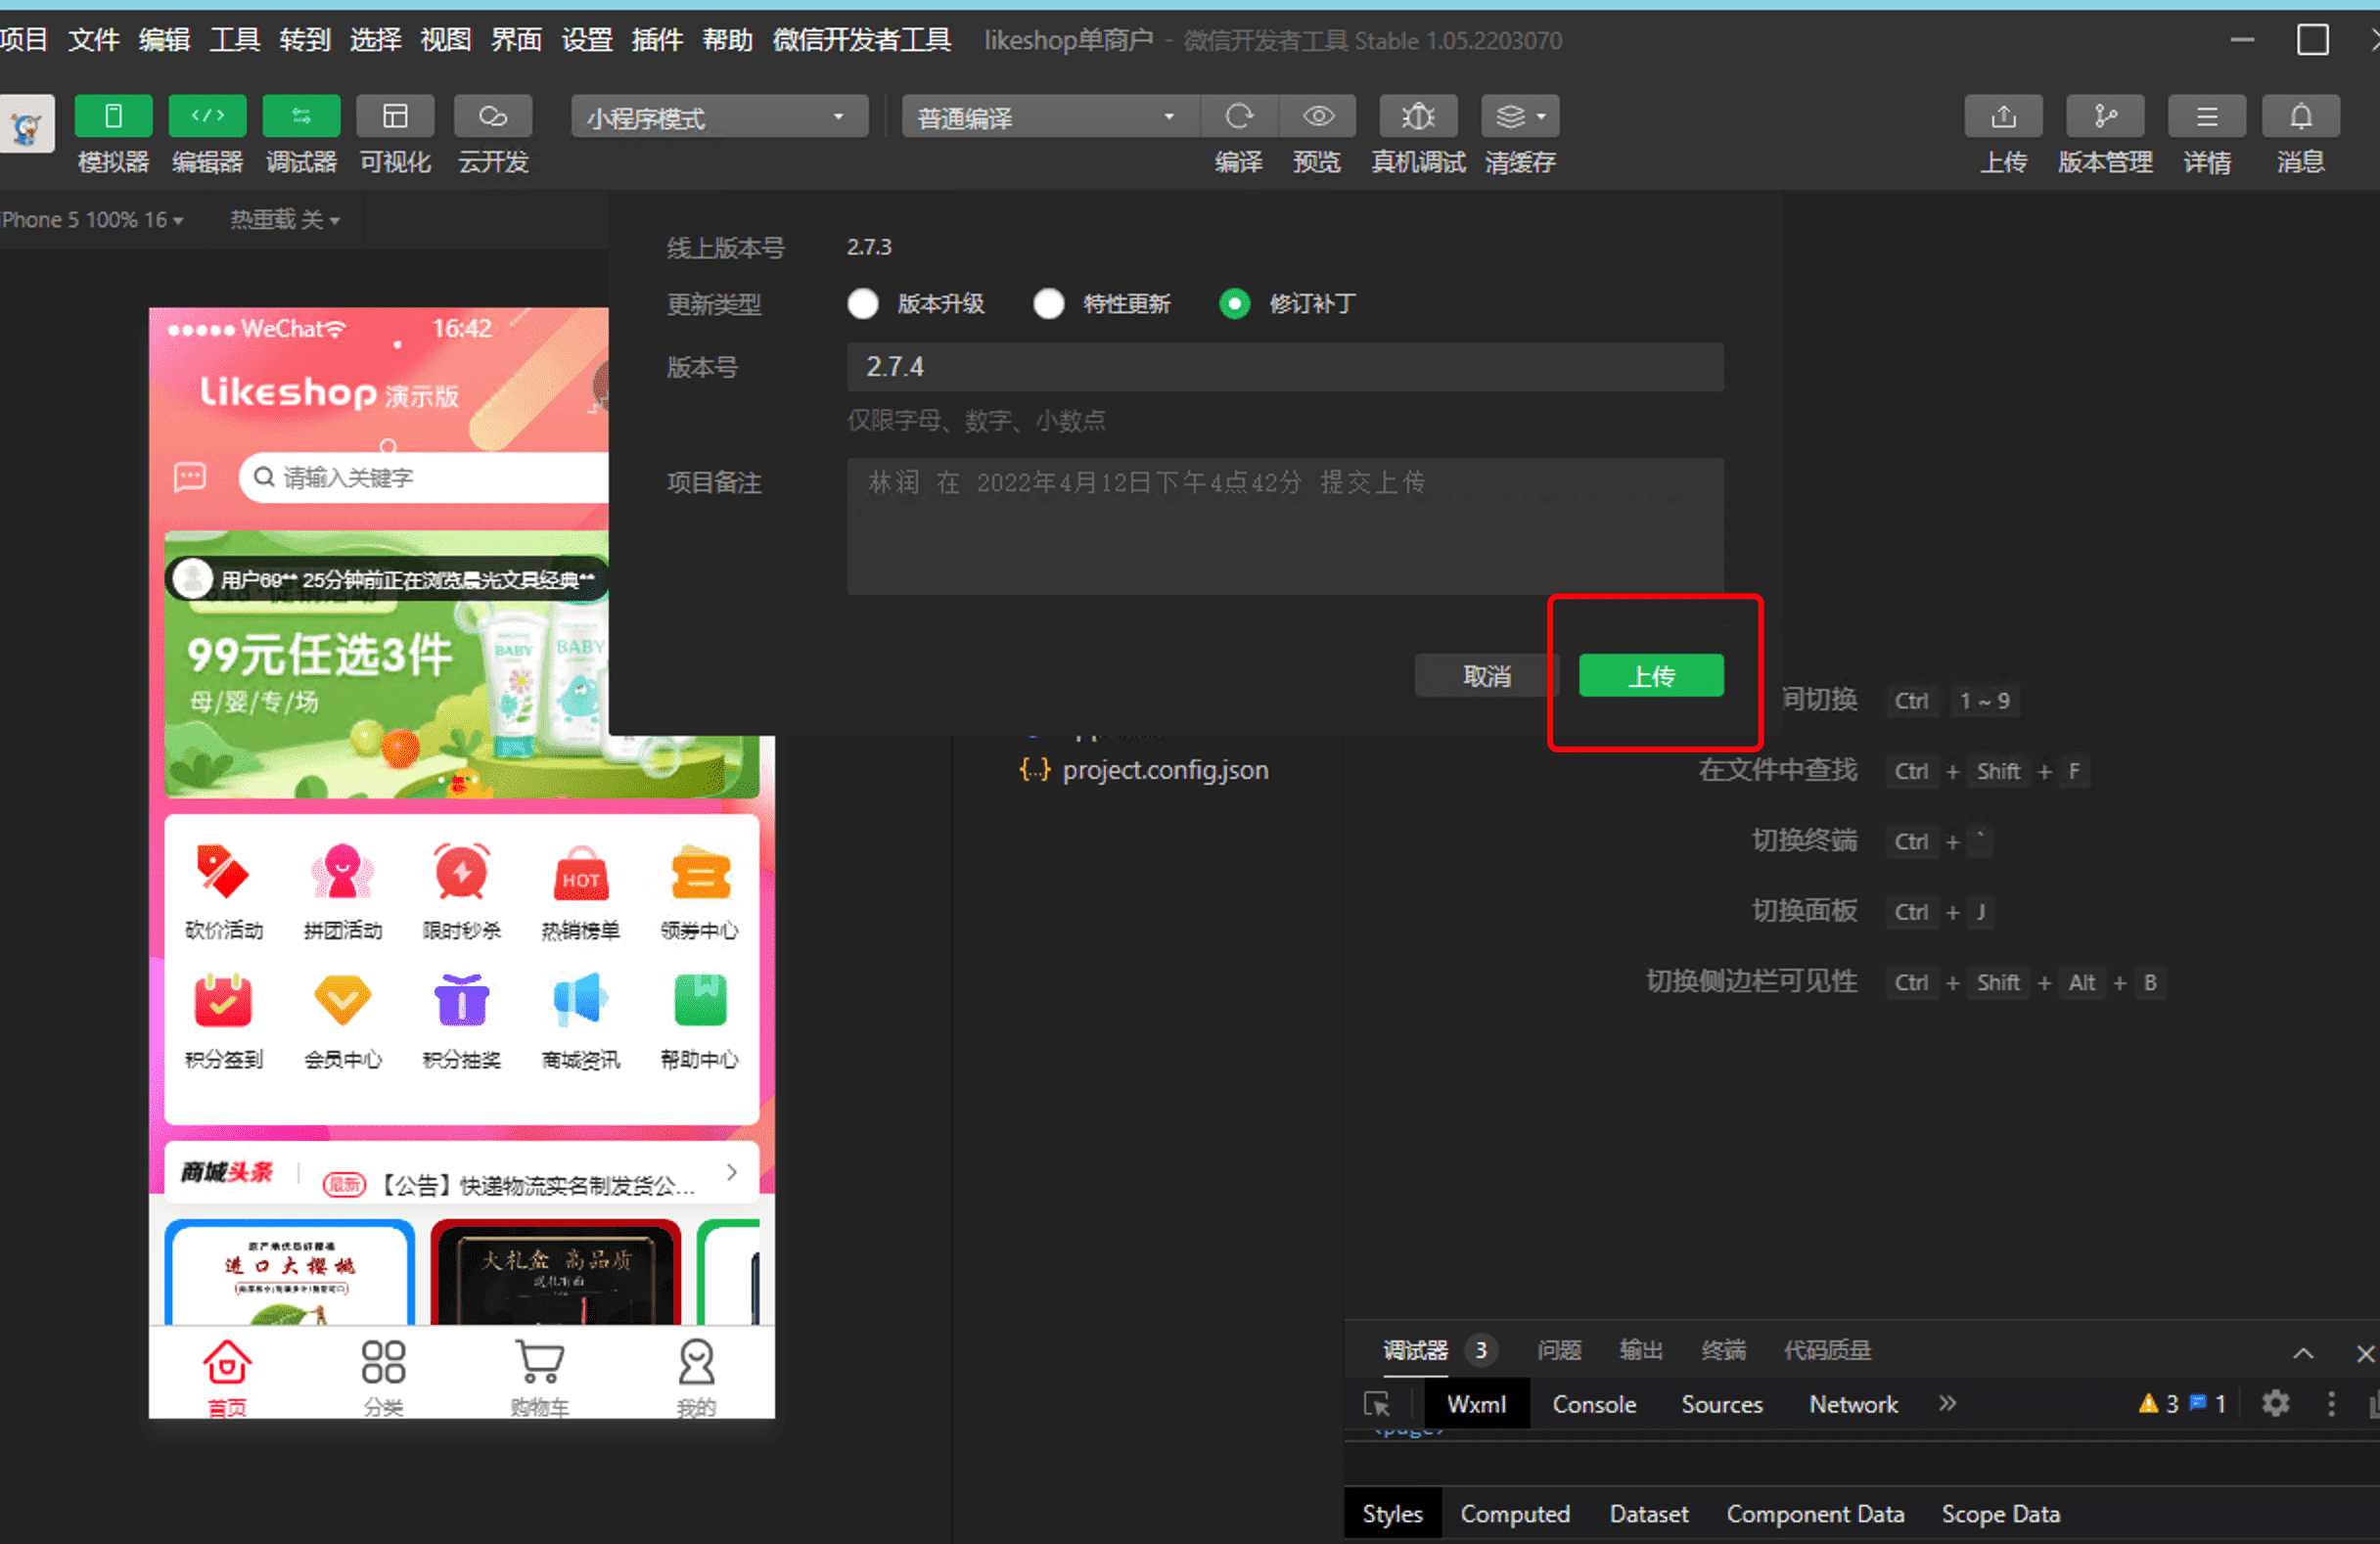The width and height of the screenshot is (2380, 1544).
Task: Start real device debugging (真机调试)
Action: (1418, 117)
